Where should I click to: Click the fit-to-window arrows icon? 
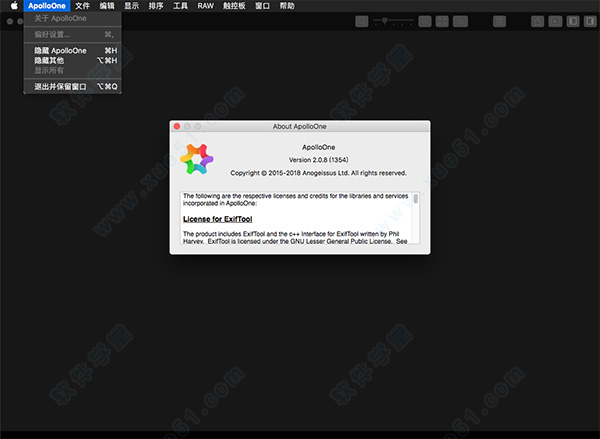[442, 21]
